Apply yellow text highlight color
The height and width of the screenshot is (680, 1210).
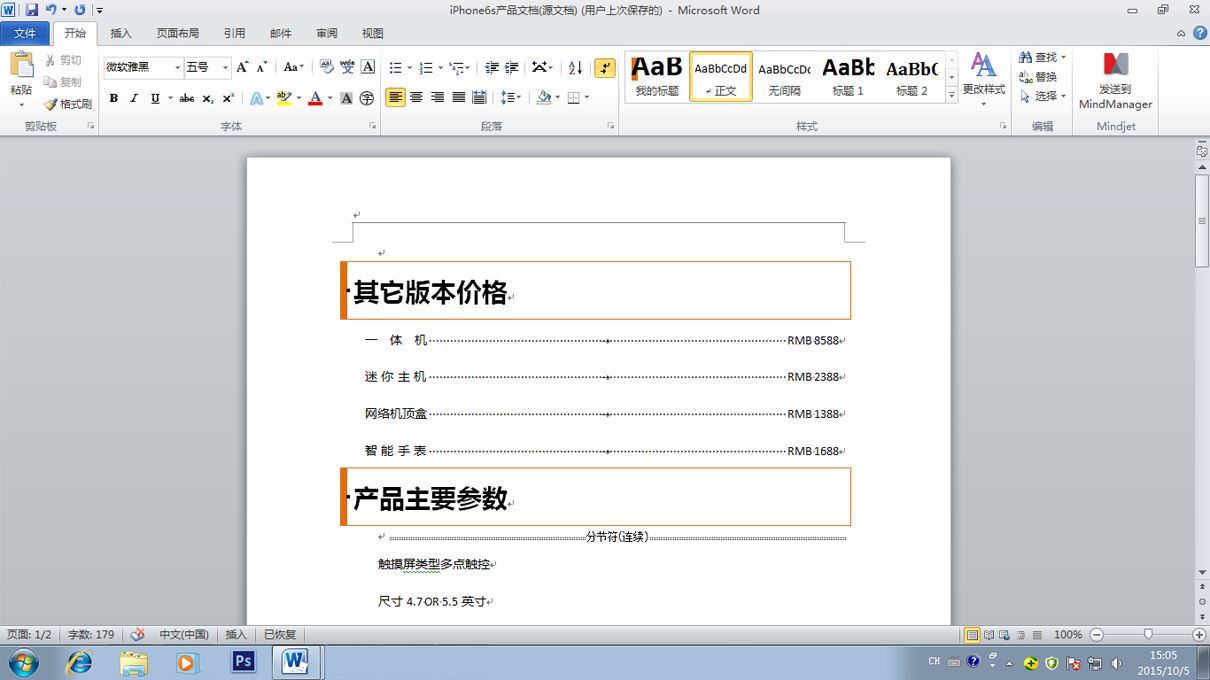[284, 98]
